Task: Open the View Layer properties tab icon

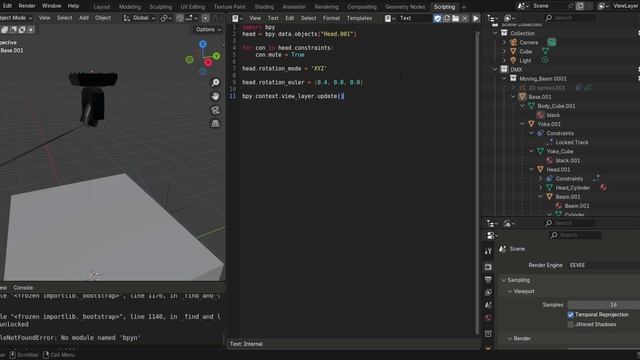Action: (488, 292)
